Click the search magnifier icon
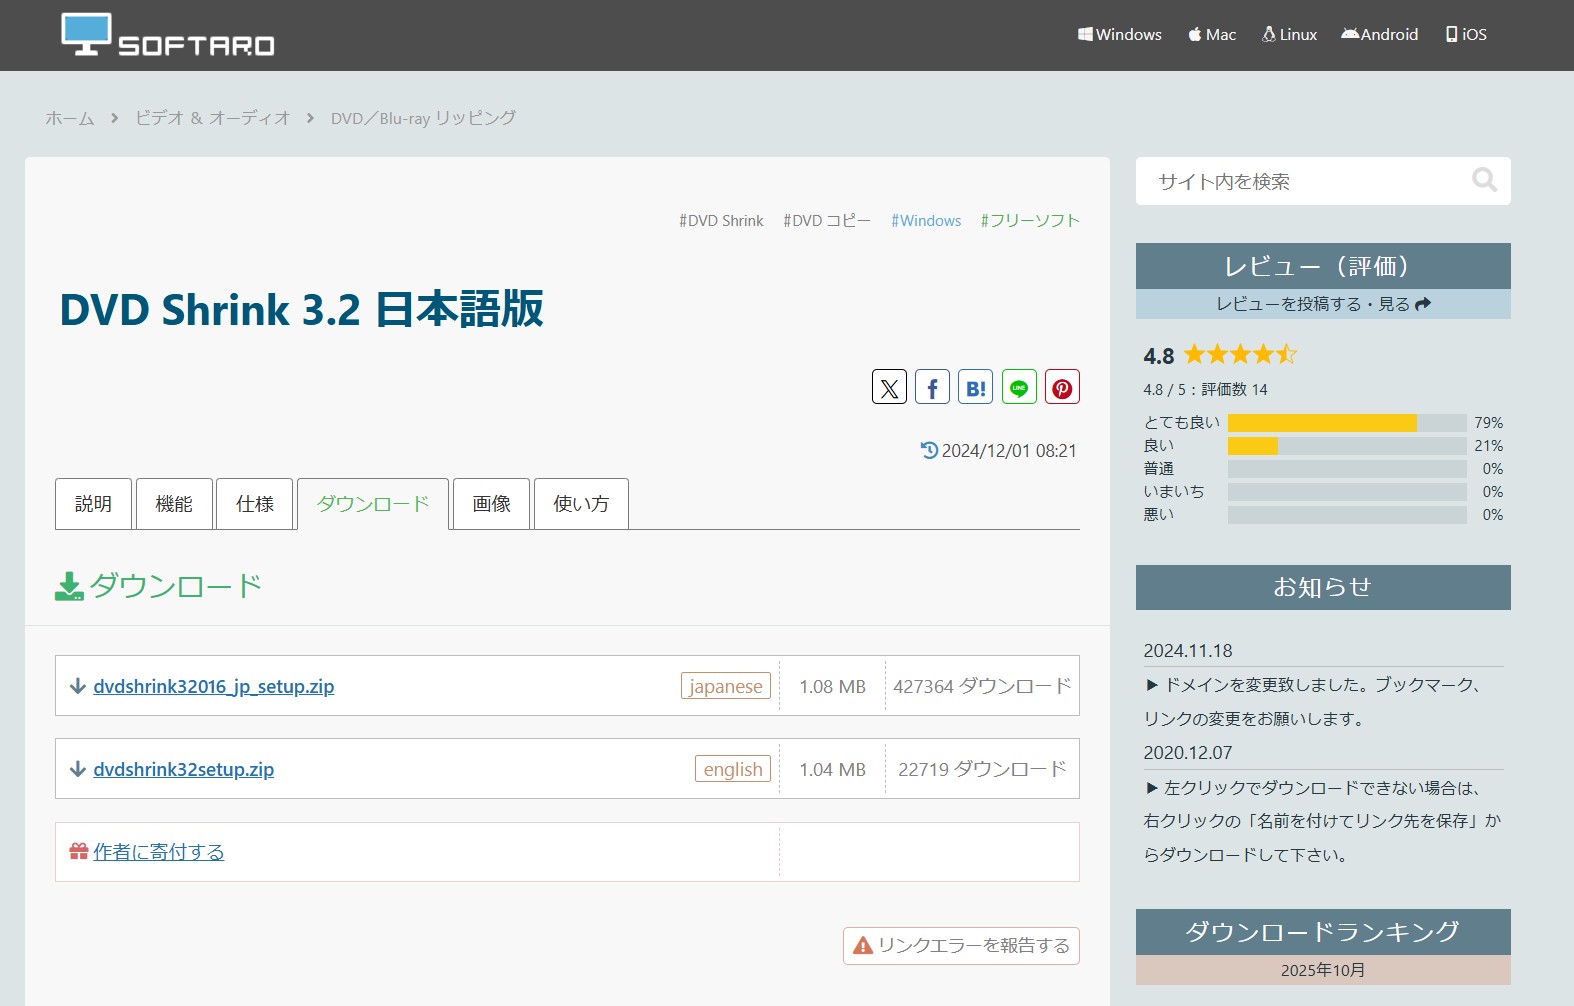The image size is (1574, 1006). tap(1484, 180)
